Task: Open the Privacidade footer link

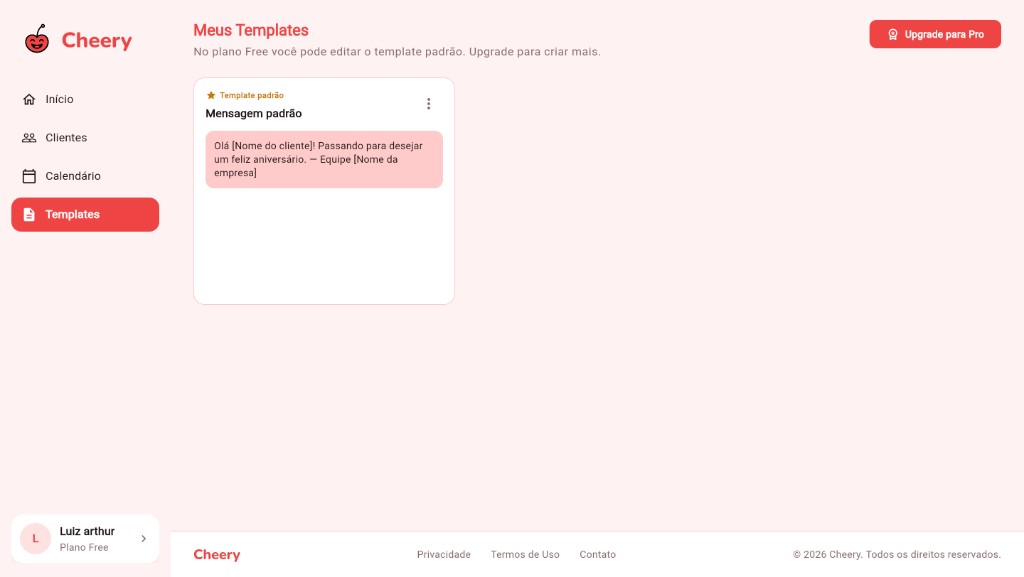Action: coord(443,554)
